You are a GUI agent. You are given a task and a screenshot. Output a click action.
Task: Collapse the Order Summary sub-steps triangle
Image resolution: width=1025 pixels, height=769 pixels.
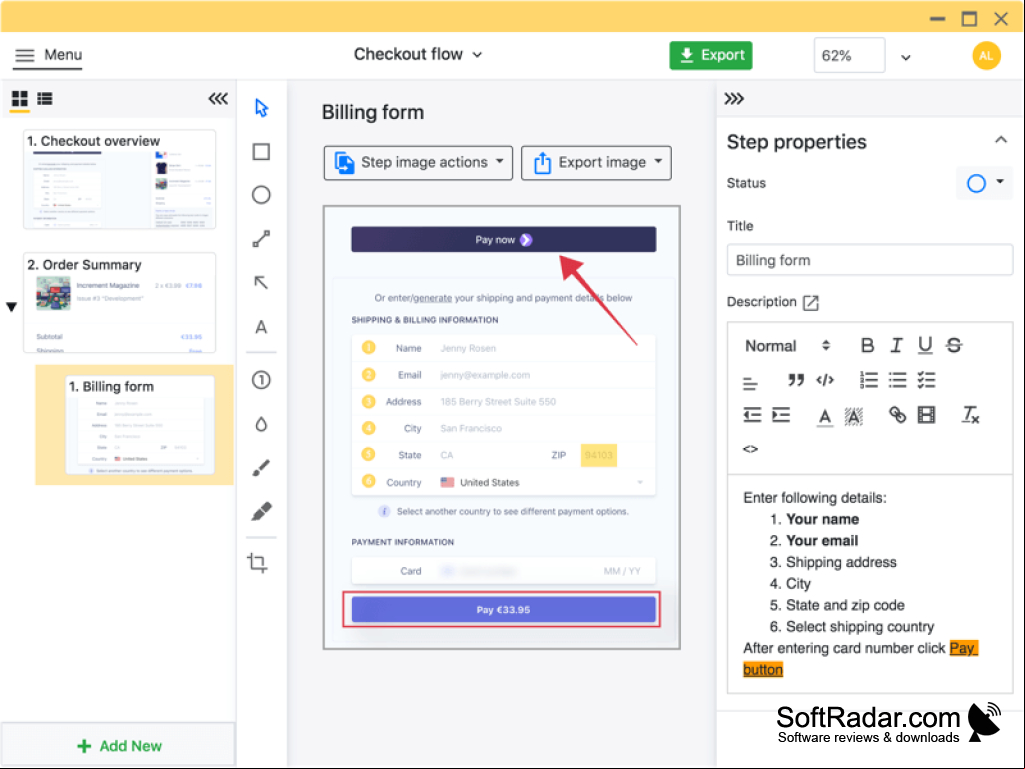click(x=11, y=307)
